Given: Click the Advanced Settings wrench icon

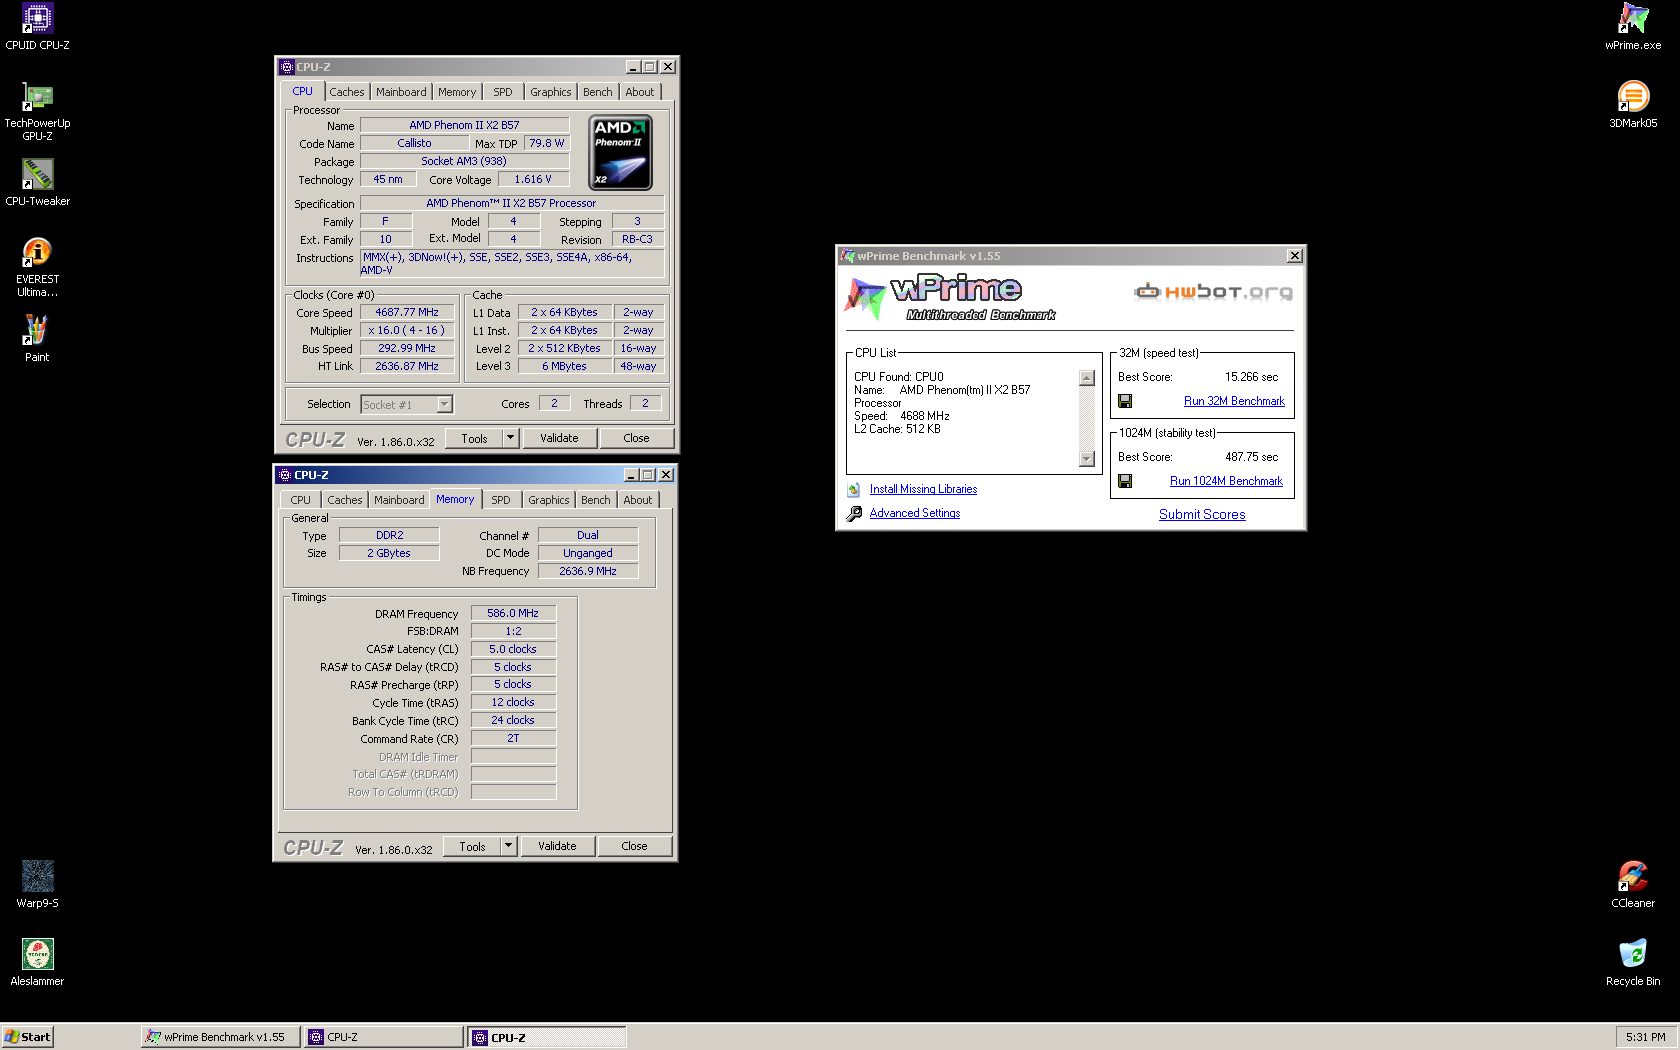Looking at the screenshot, I should pos(854,514).
